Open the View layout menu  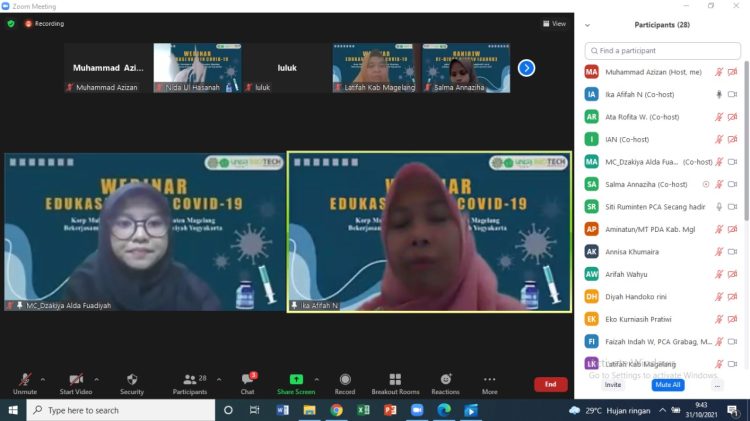click(555, 23)
